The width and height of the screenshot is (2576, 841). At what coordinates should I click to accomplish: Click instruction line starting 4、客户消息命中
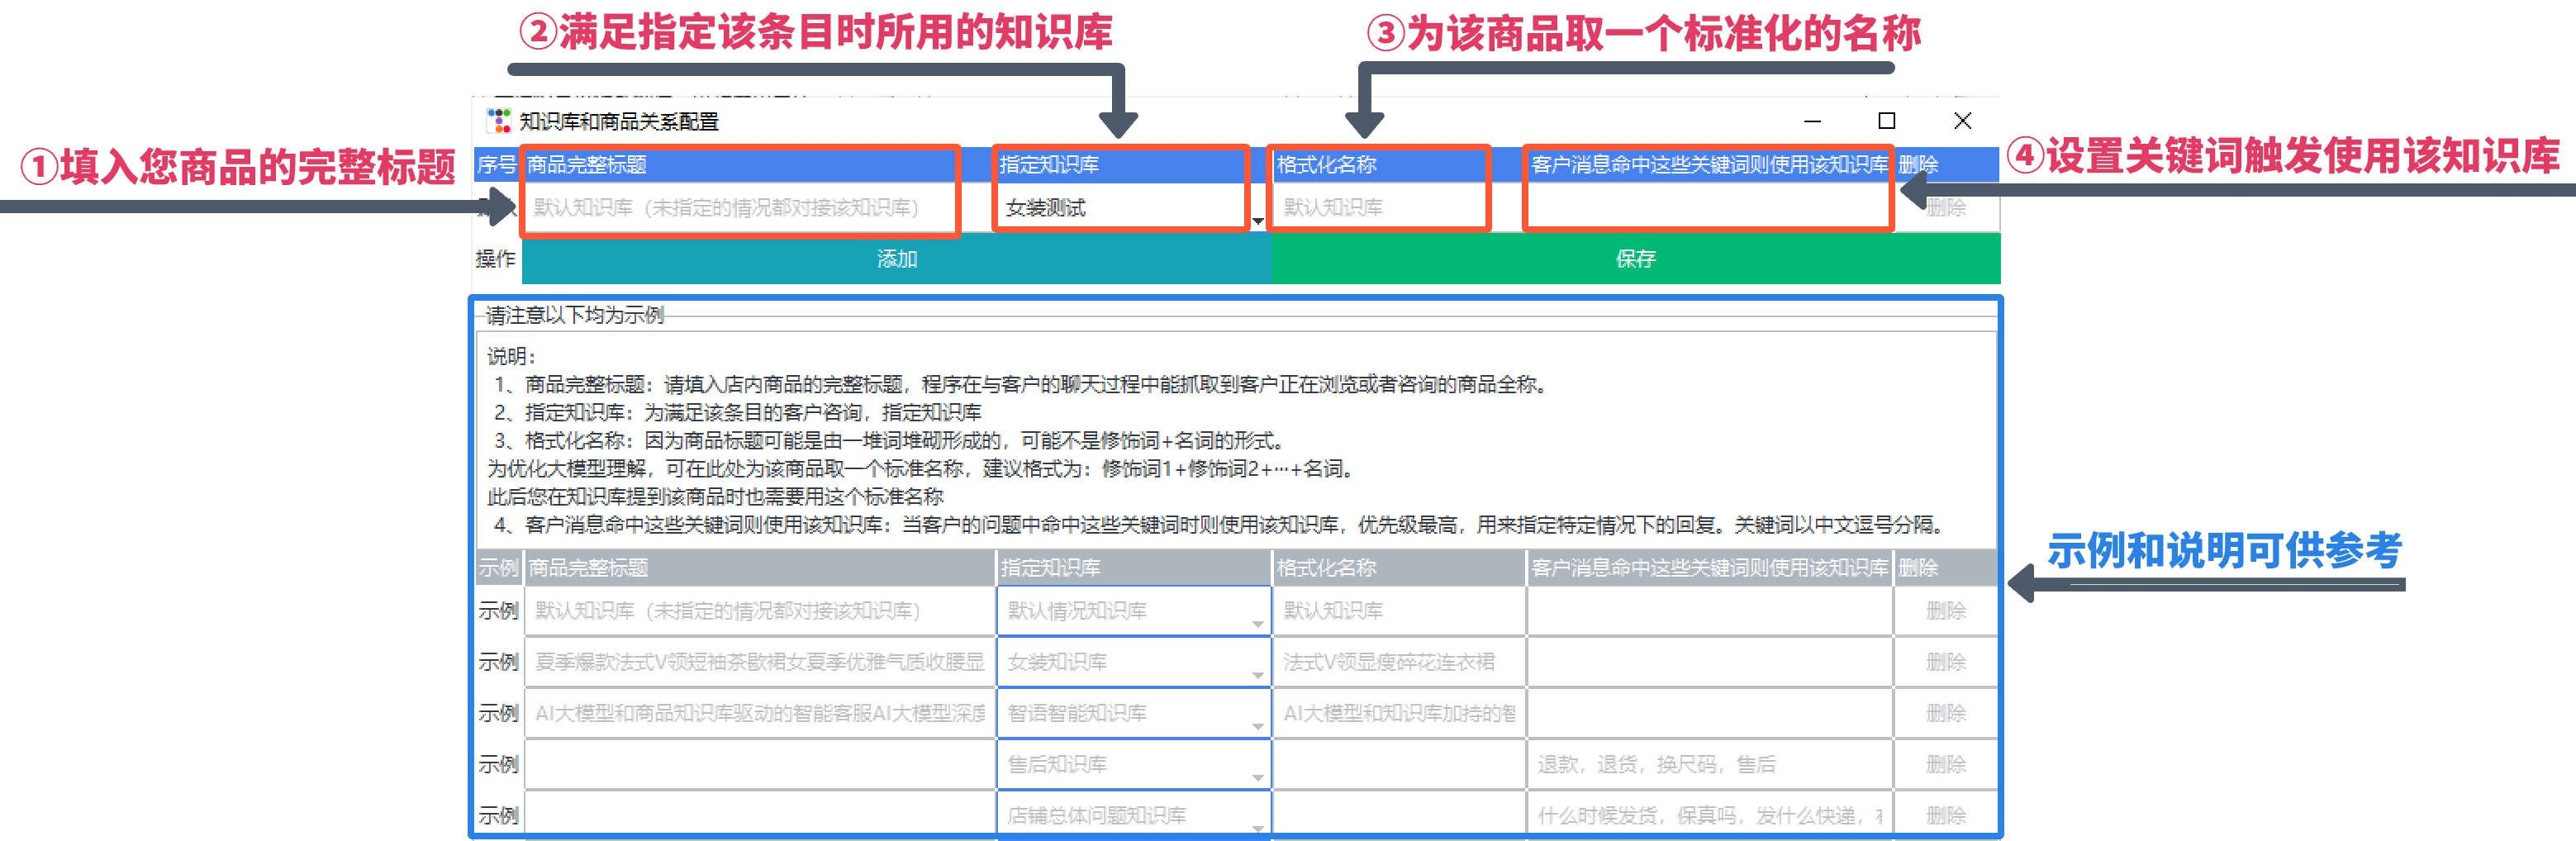click(1220, 524)
